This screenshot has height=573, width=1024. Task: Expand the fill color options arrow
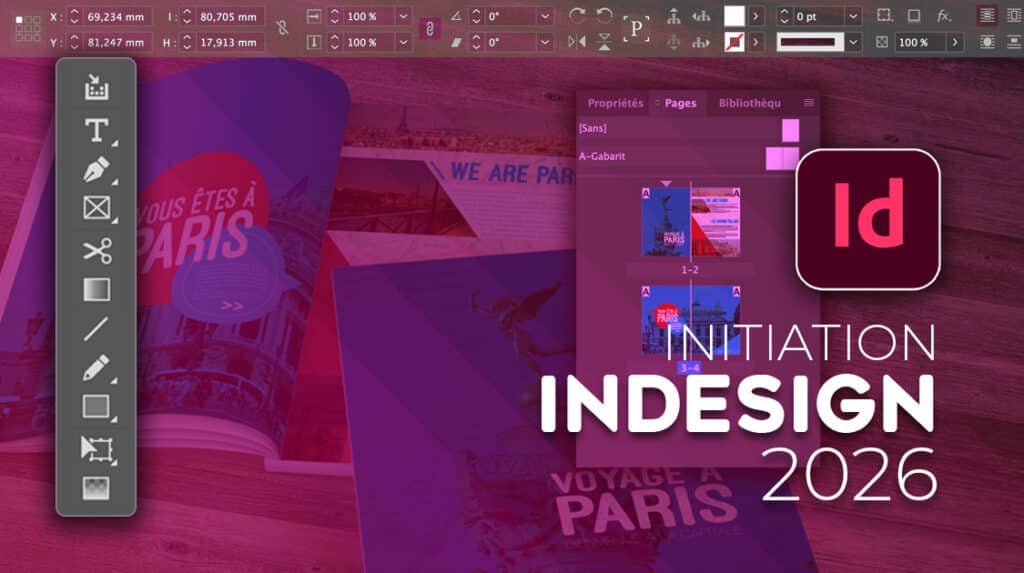(756, 16)
